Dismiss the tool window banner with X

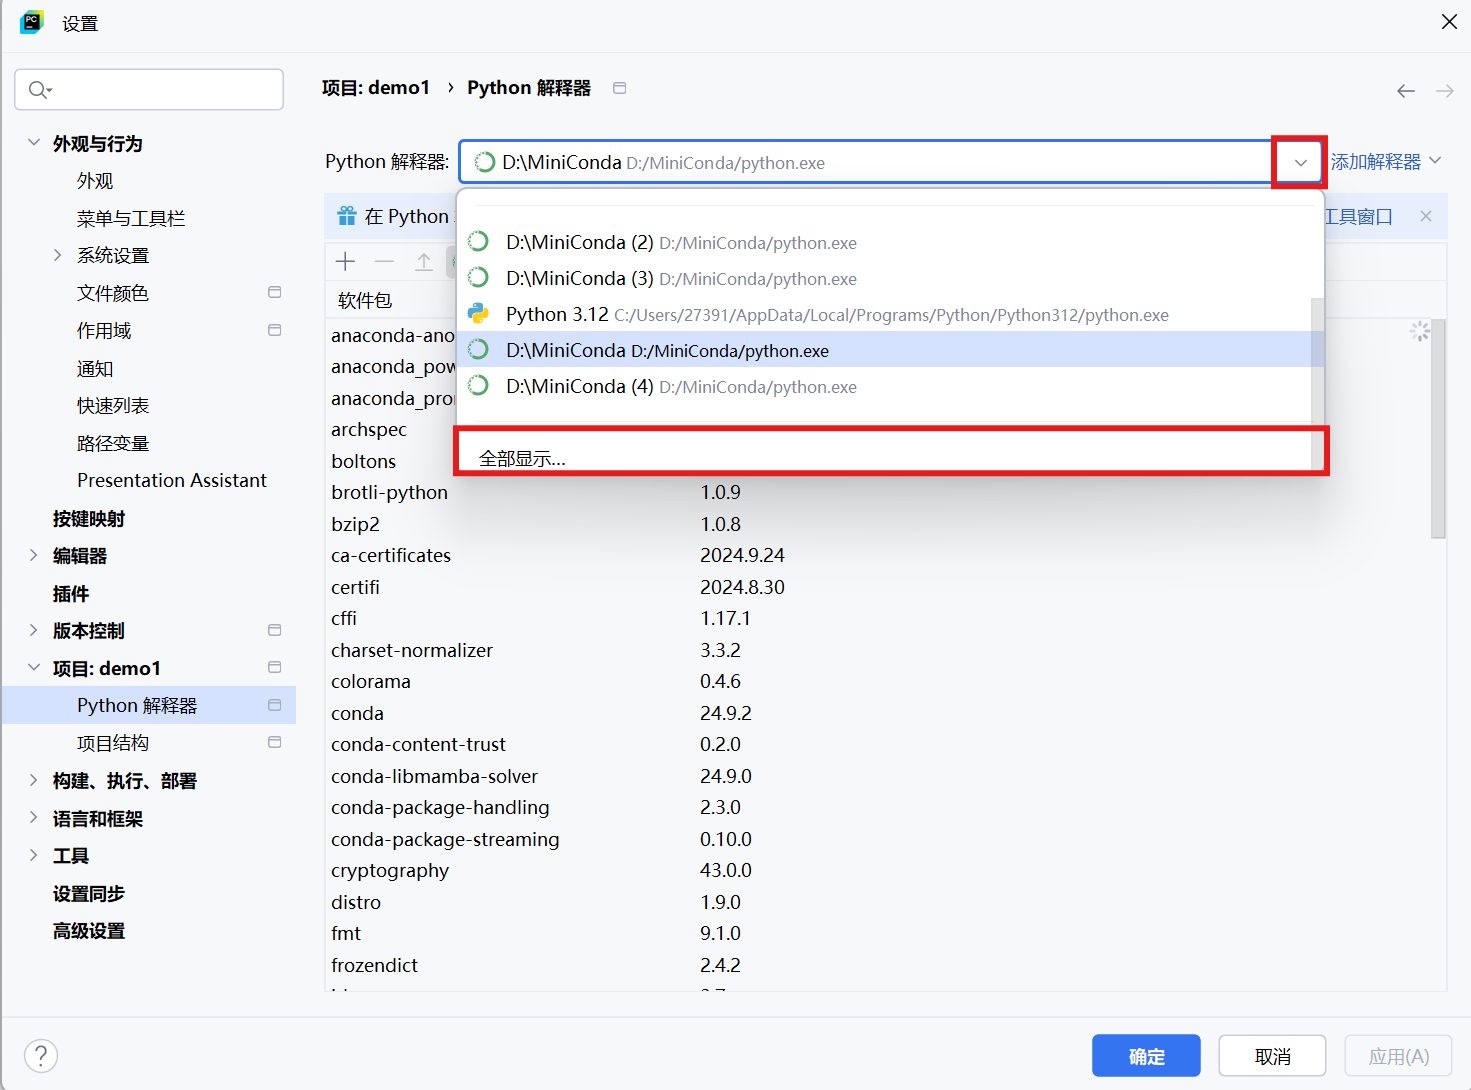(x=1426, y=216)
